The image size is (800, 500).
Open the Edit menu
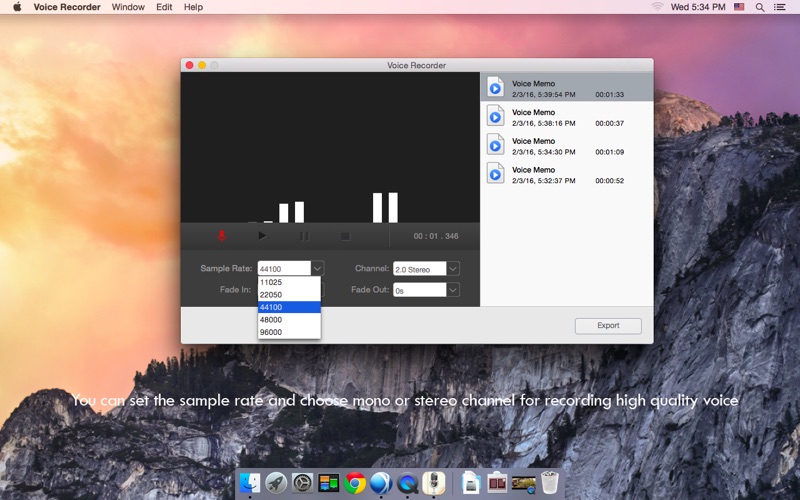(164, 7)
